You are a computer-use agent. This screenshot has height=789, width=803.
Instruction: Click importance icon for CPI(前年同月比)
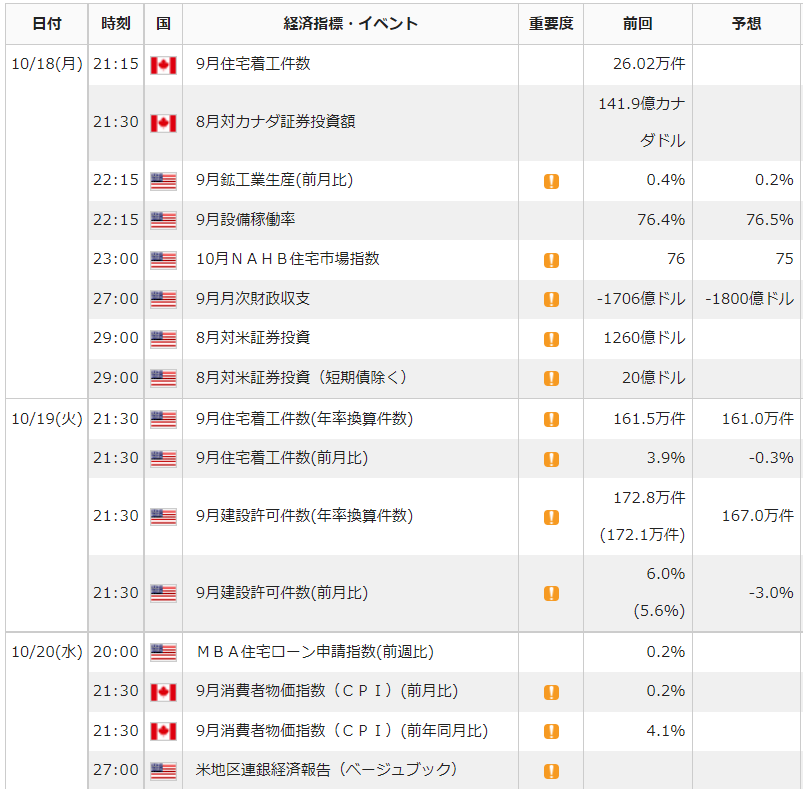coord(551,731)
